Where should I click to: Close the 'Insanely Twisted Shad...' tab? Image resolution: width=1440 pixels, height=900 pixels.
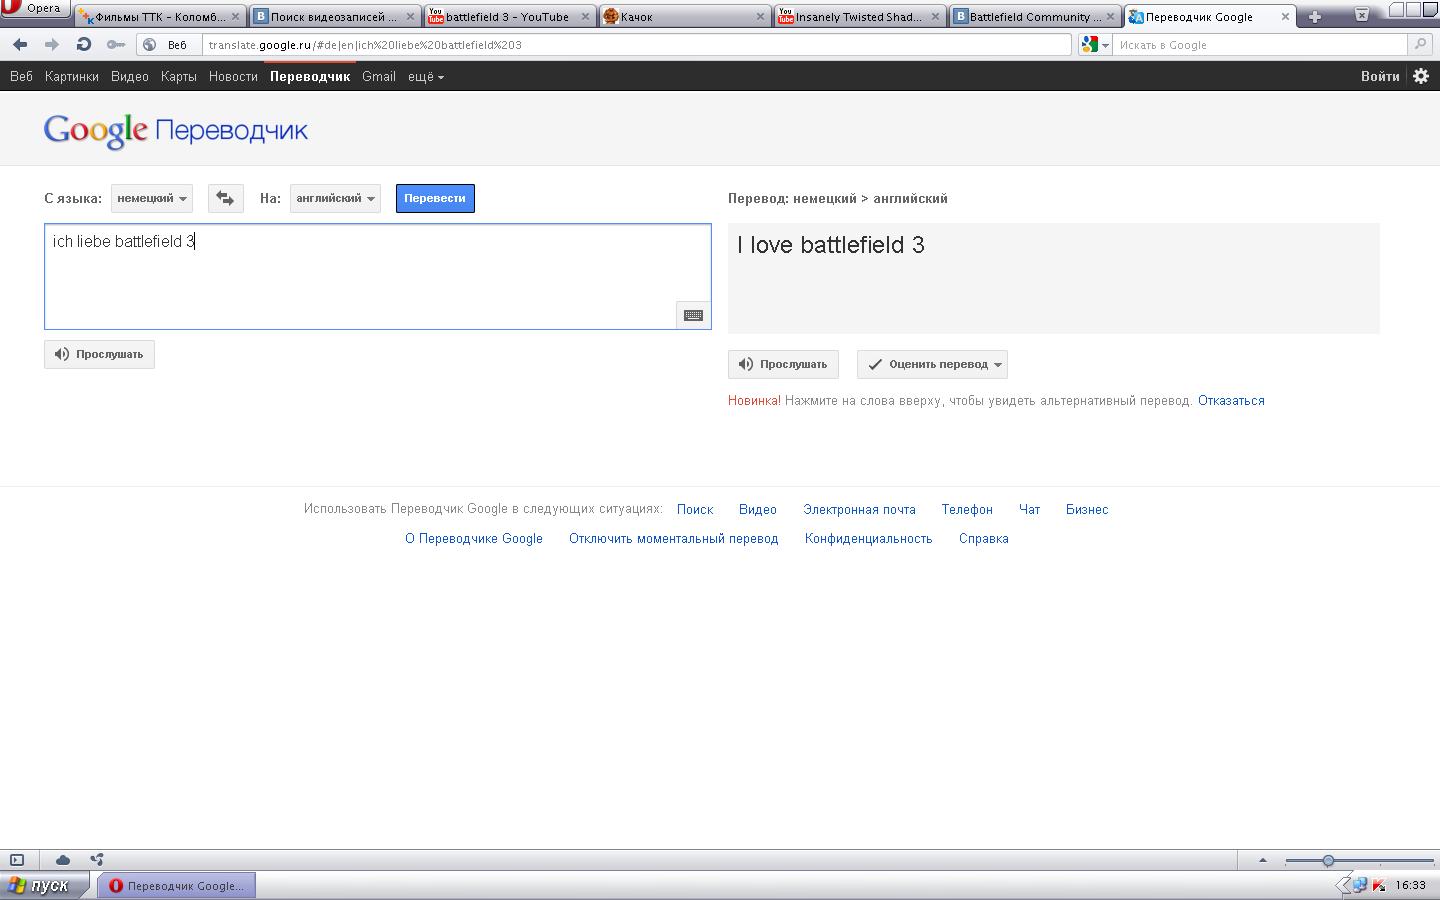(935, 17)
